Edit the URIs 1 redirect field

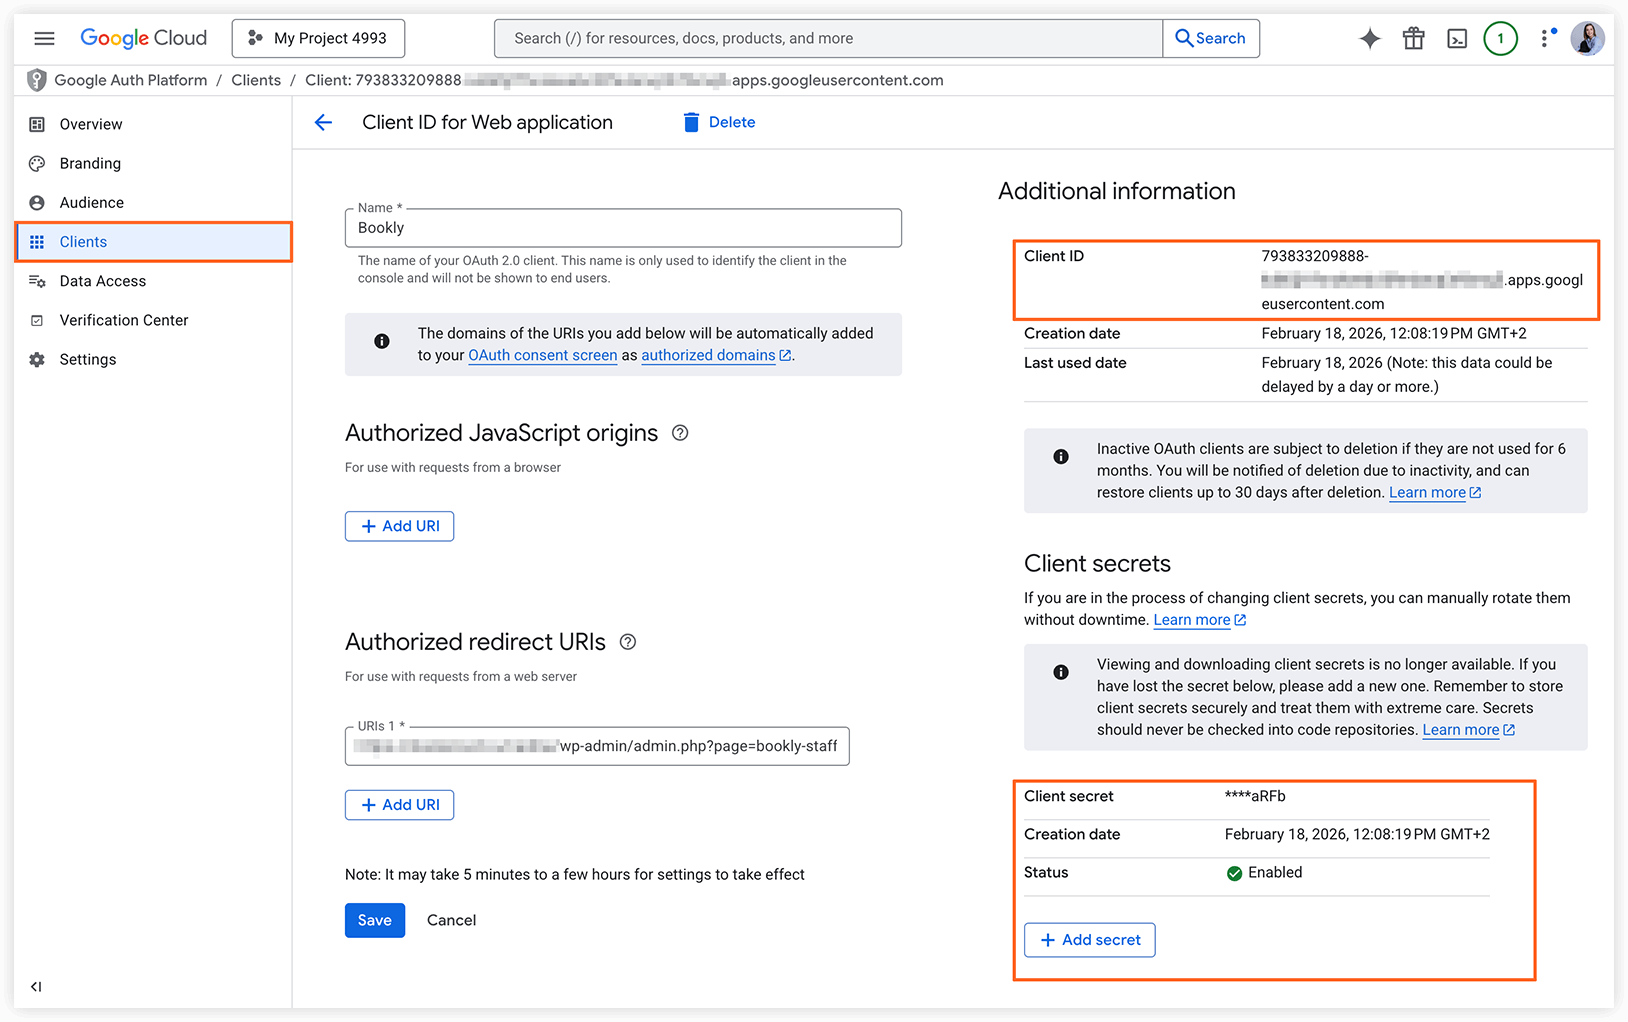[597, 746]
